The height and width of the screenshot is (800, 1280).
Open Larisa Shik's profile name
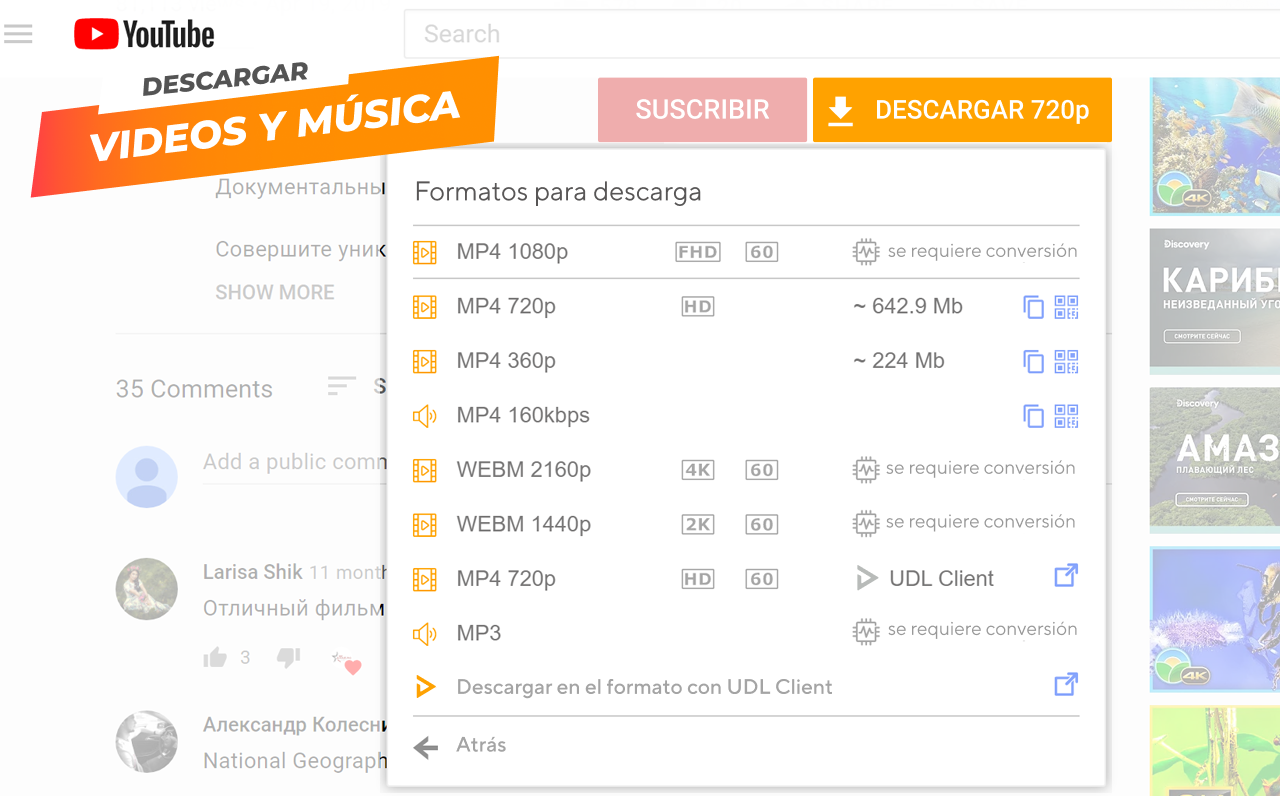click(253, 572)
